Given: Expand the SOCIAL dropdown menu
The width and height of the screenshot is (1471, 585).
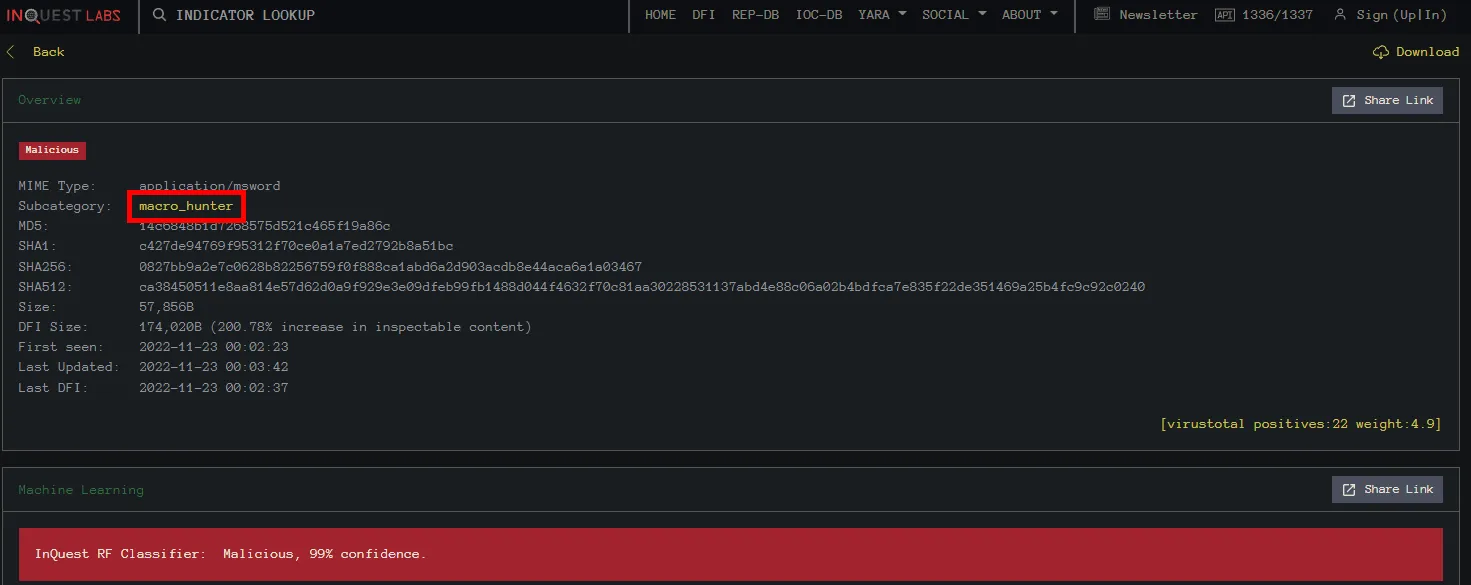Looking at the screenshot, I should click(x=954, y=15).
